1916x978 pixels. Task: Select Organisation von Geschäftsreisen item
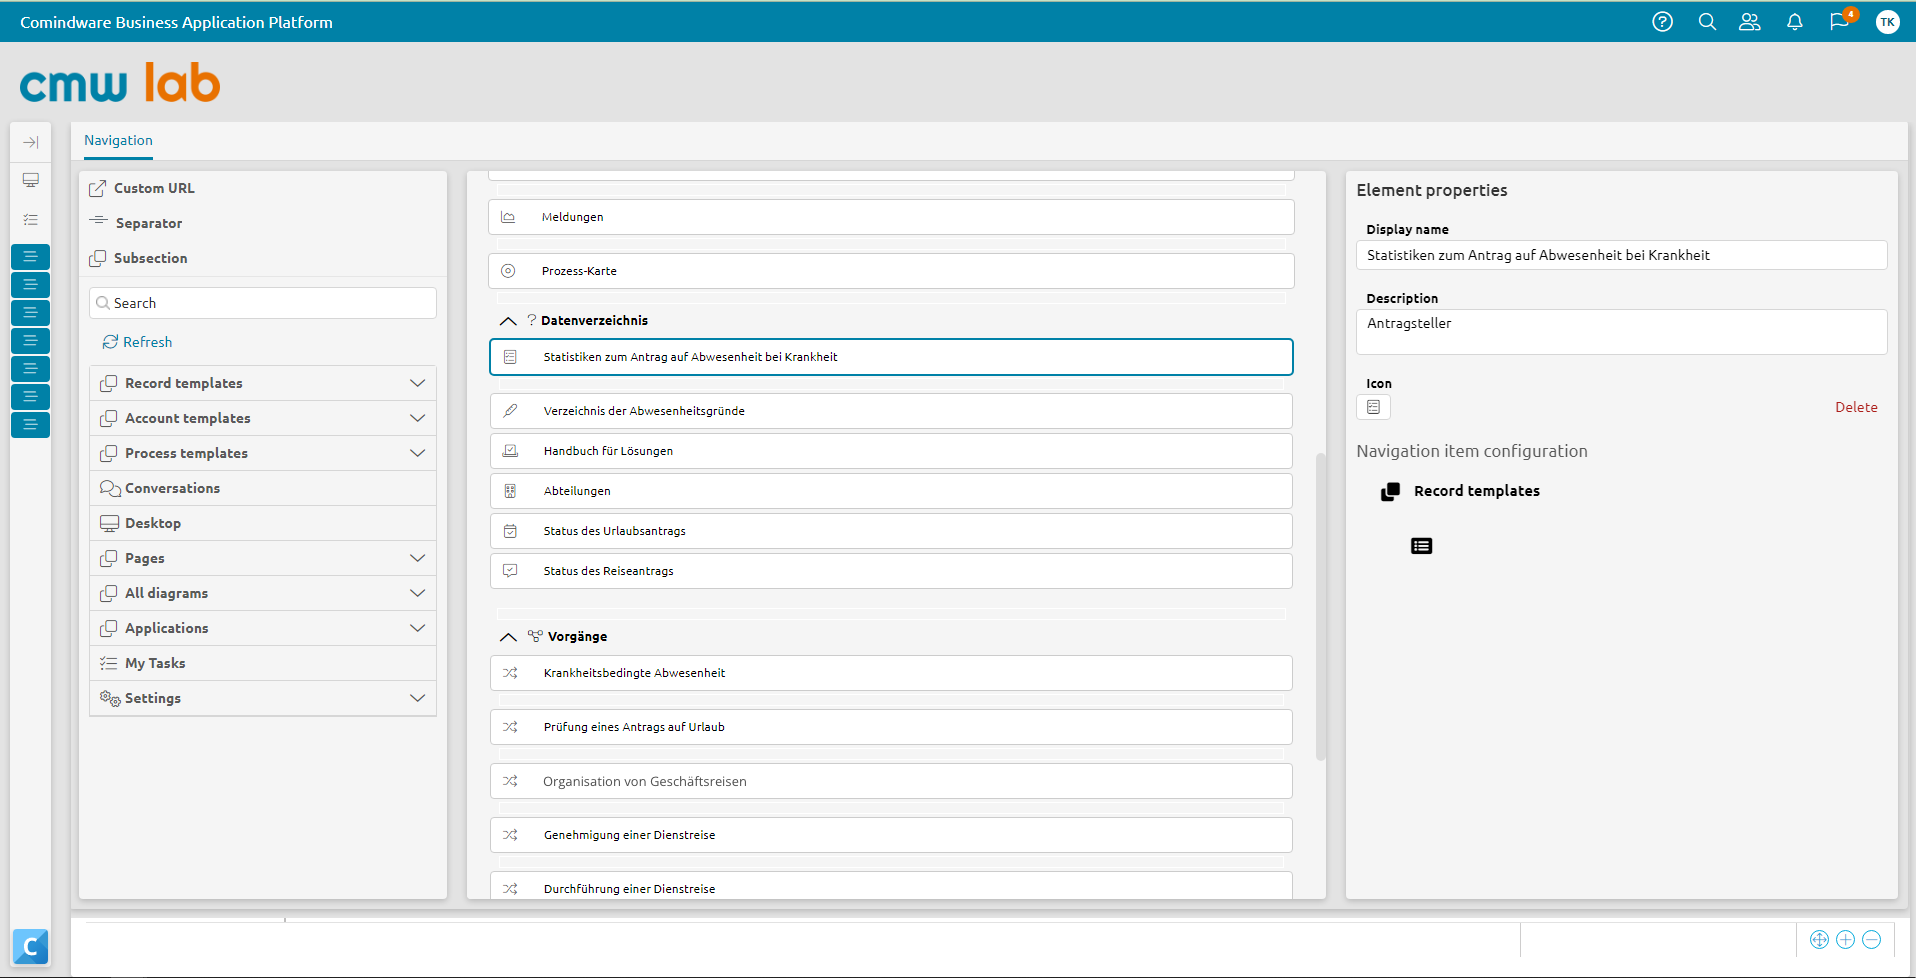[891, 781]
